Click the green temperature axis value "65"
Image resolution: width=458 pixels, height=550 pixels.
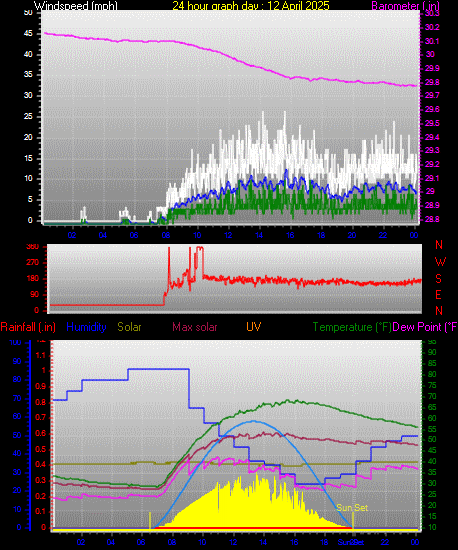click(x=432, y=408)
